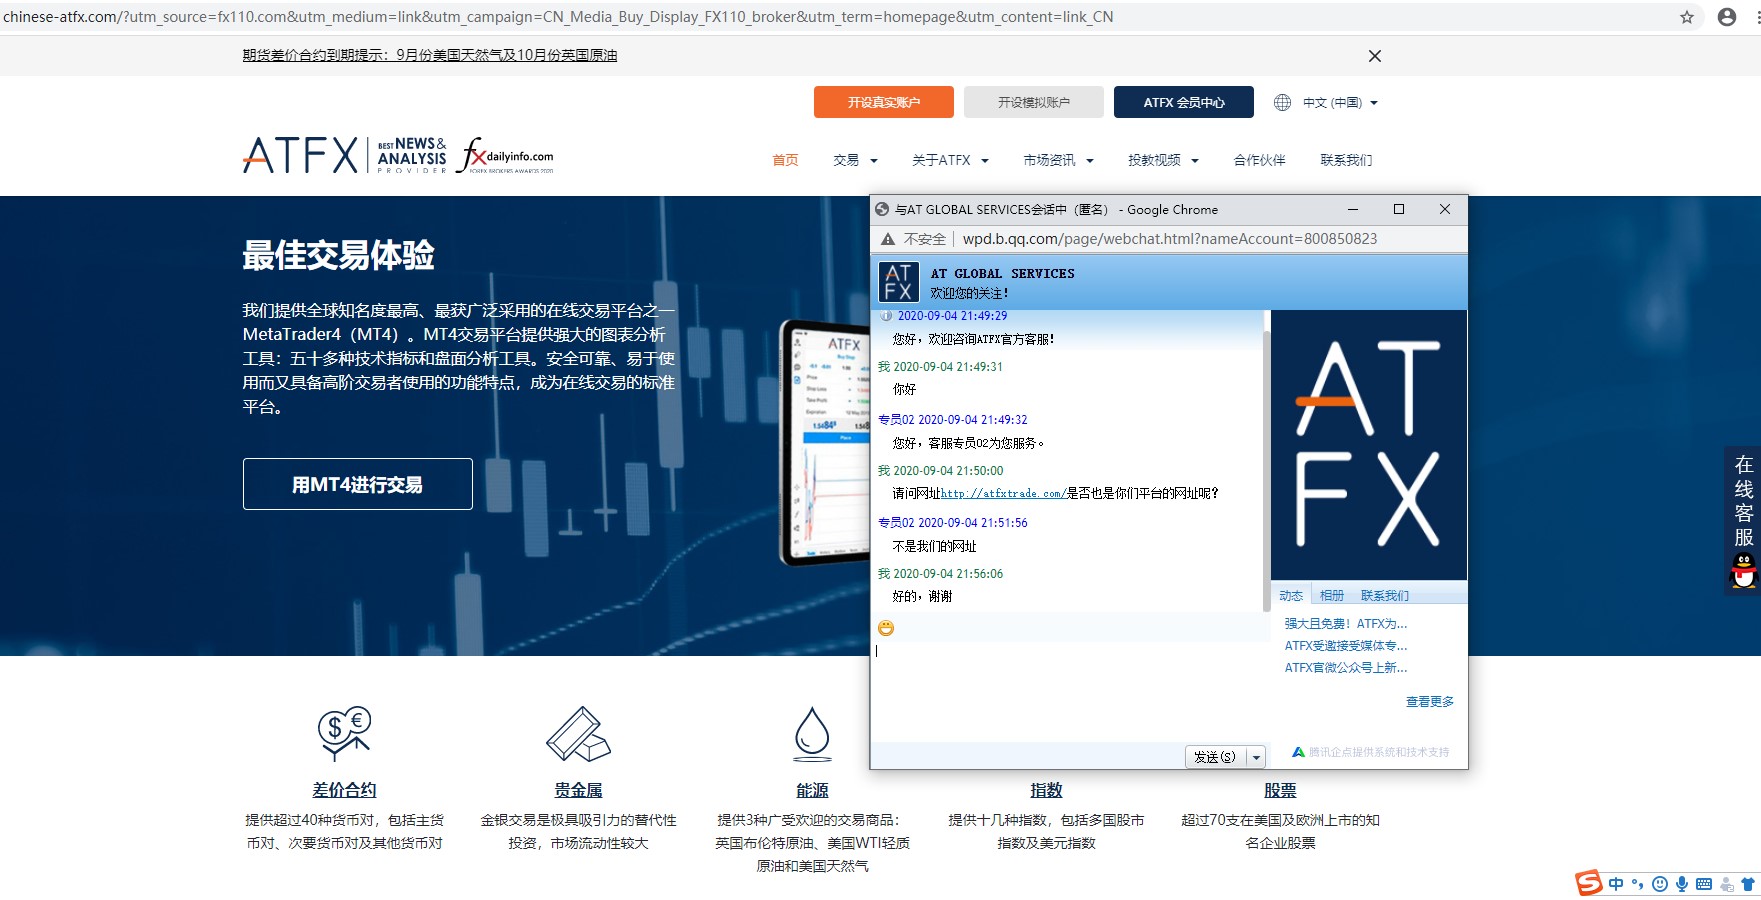
Task: Open the ATFX官微公众号上新... news link
Action: [1346, 667]
